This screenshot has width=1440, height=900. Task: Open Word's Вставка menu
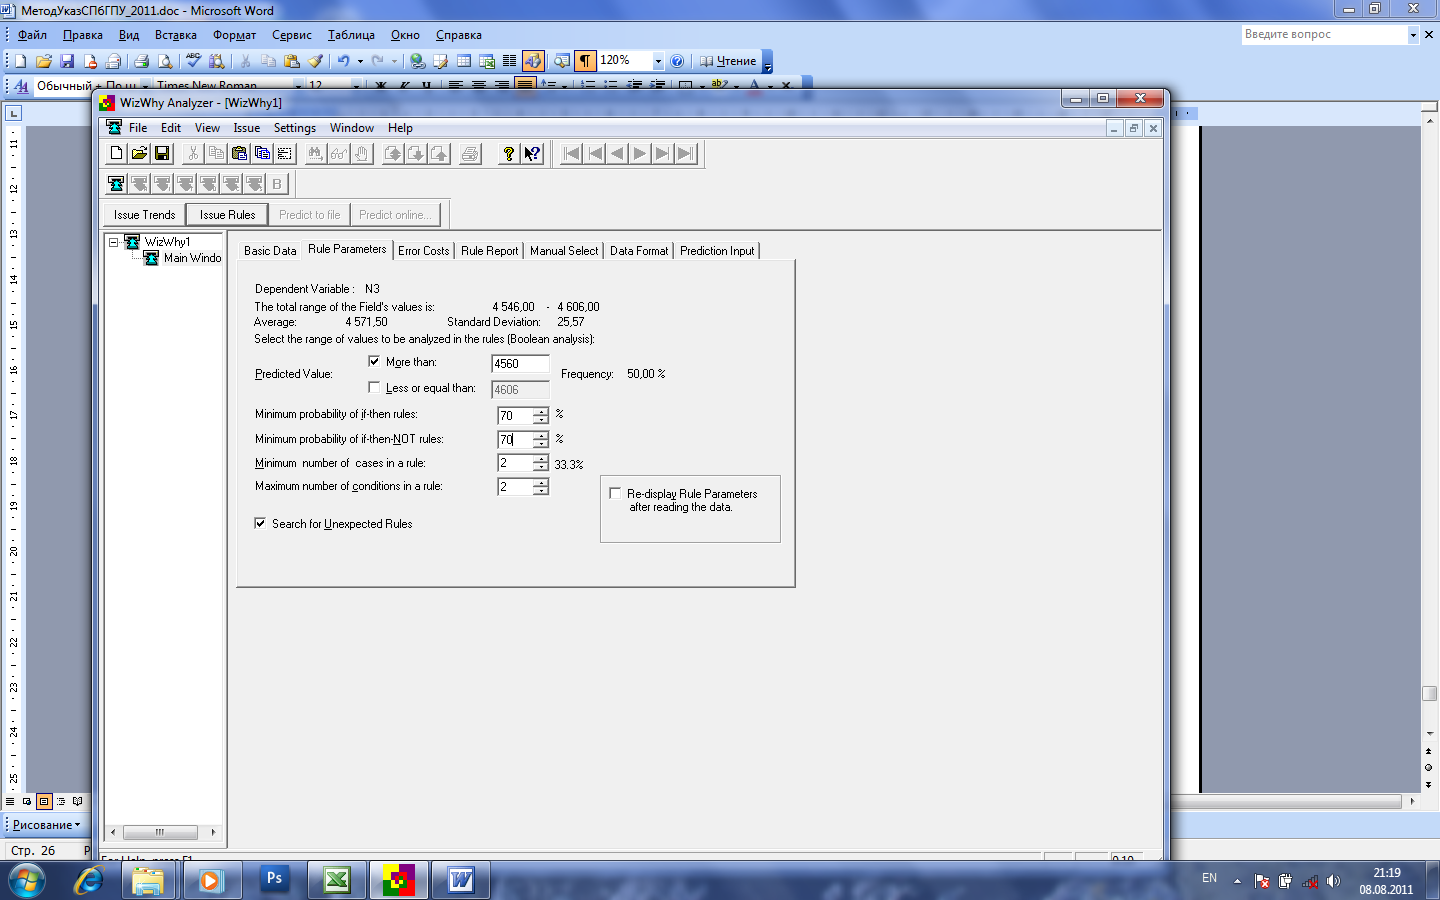[x=176, y=35]
